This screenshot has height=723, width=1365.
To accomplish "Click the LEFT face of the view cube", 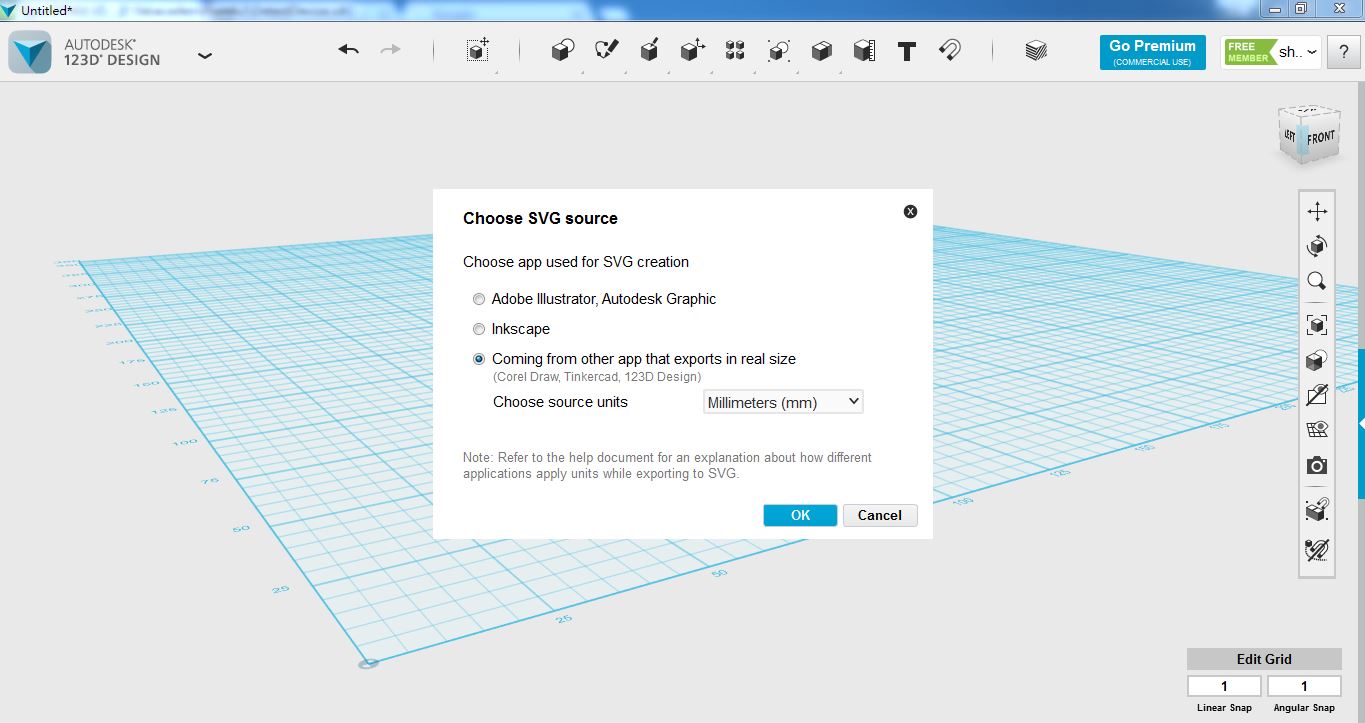I will point(1291,136).
